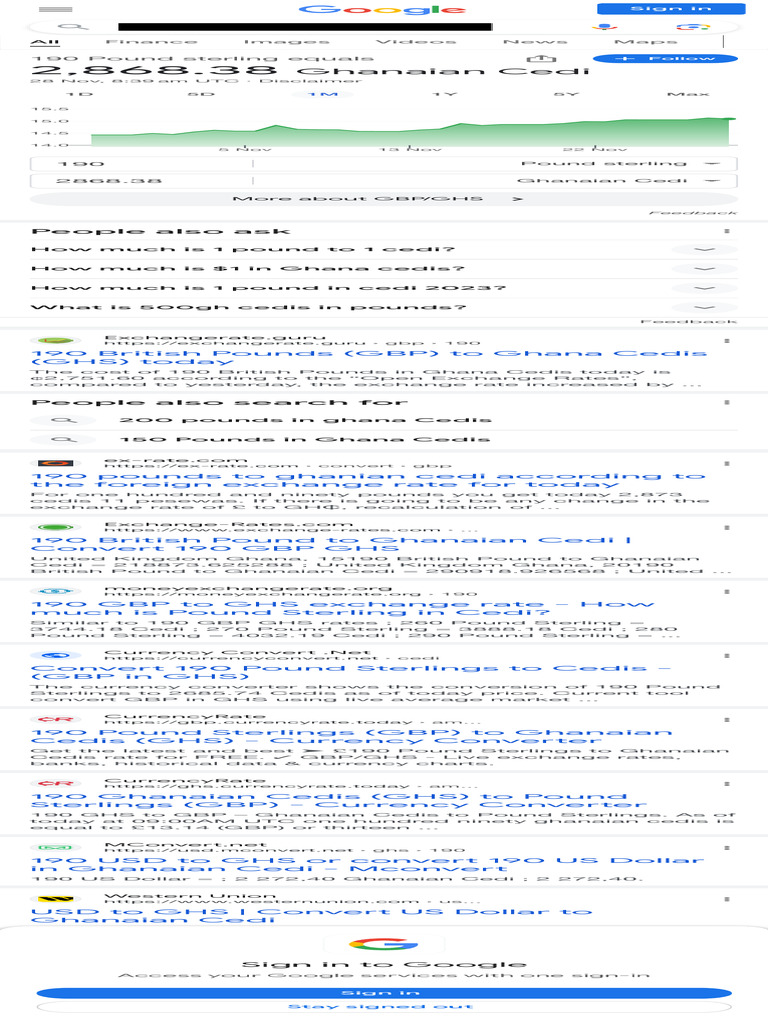
Task: Open '190 Pound Sterlings (GBP) to Ghanaian Cedis' CurrencyRate result
Action: coord(351,736)
